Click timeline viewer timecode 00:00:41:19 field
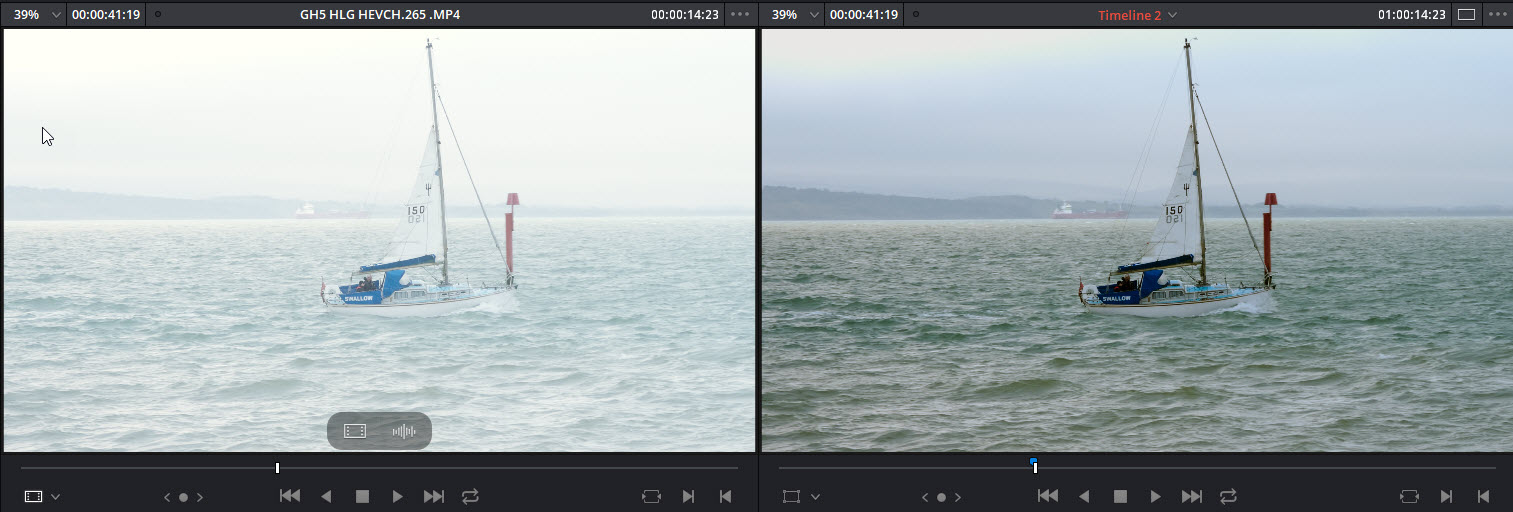The height and width of the screenshot is (512, 1513). coord(864,15)
